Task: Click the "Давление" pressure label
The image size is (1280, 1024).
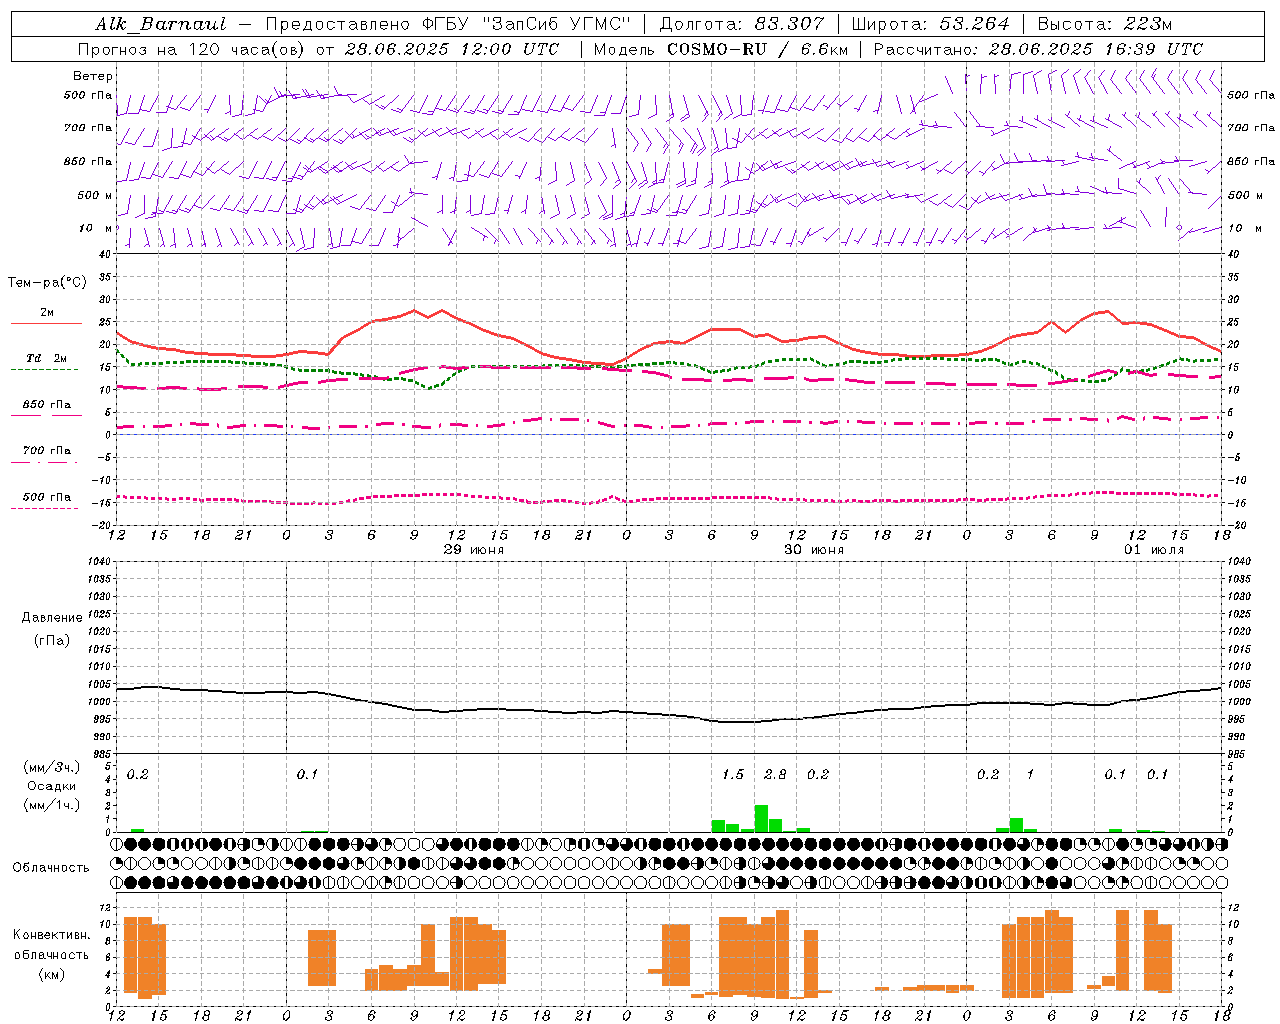Action: click(x=52, y=618)
